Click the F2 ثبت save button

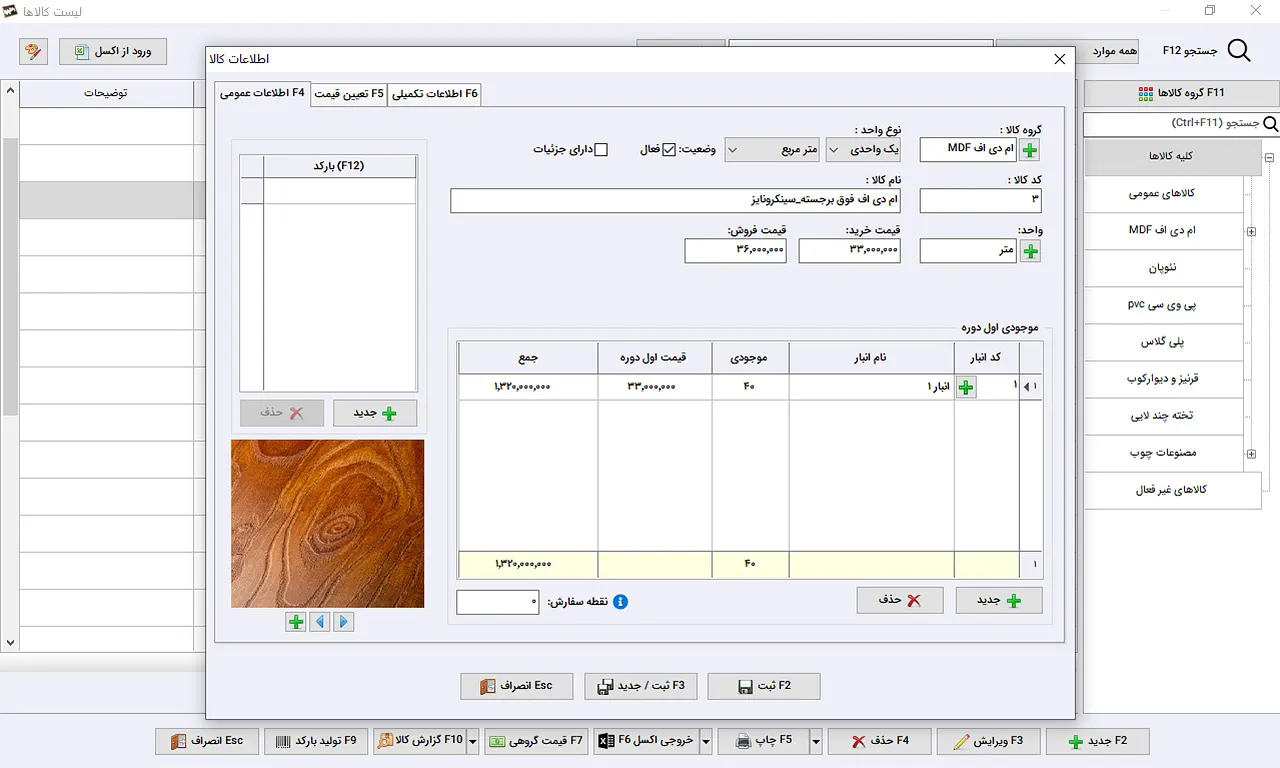click(764, 686)
